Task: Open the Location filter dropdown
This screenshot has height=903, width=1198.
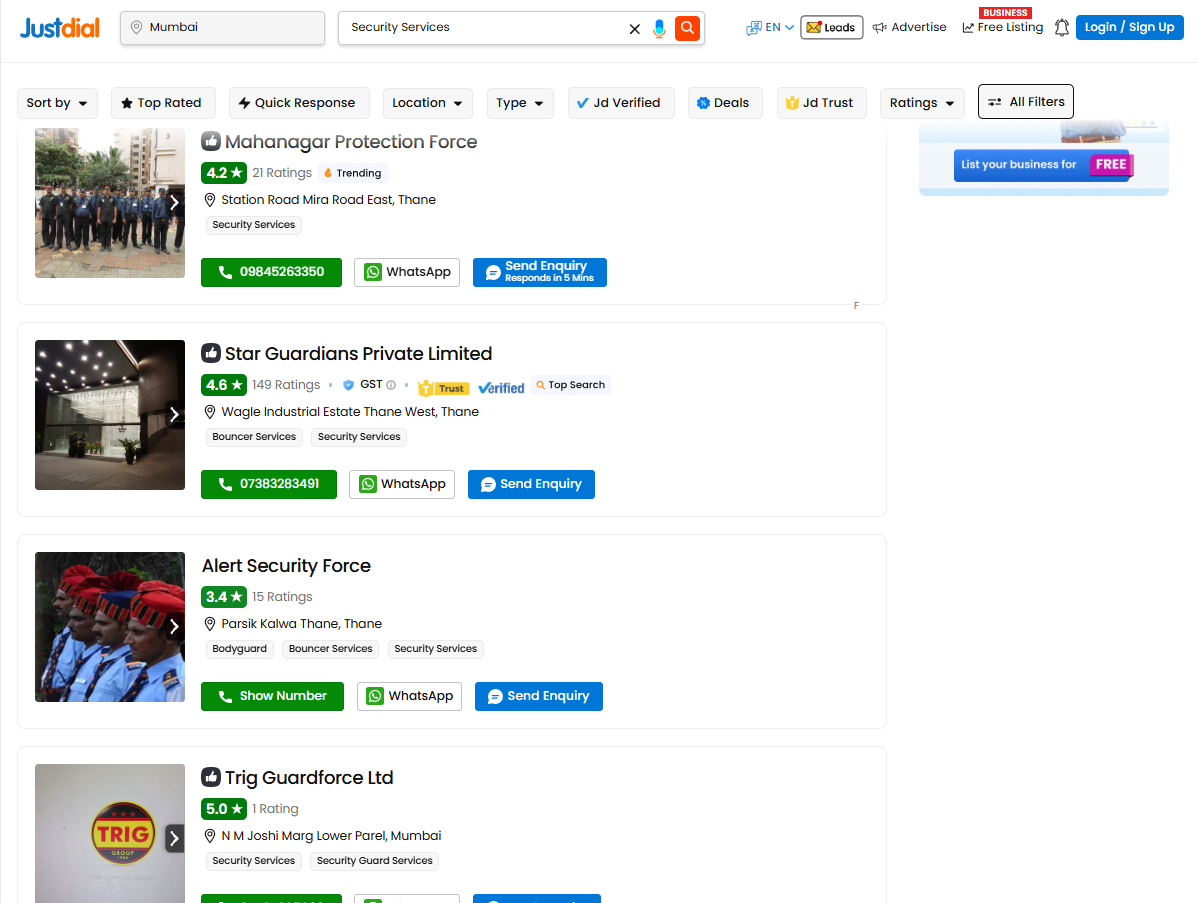Action: click(427, 103)
